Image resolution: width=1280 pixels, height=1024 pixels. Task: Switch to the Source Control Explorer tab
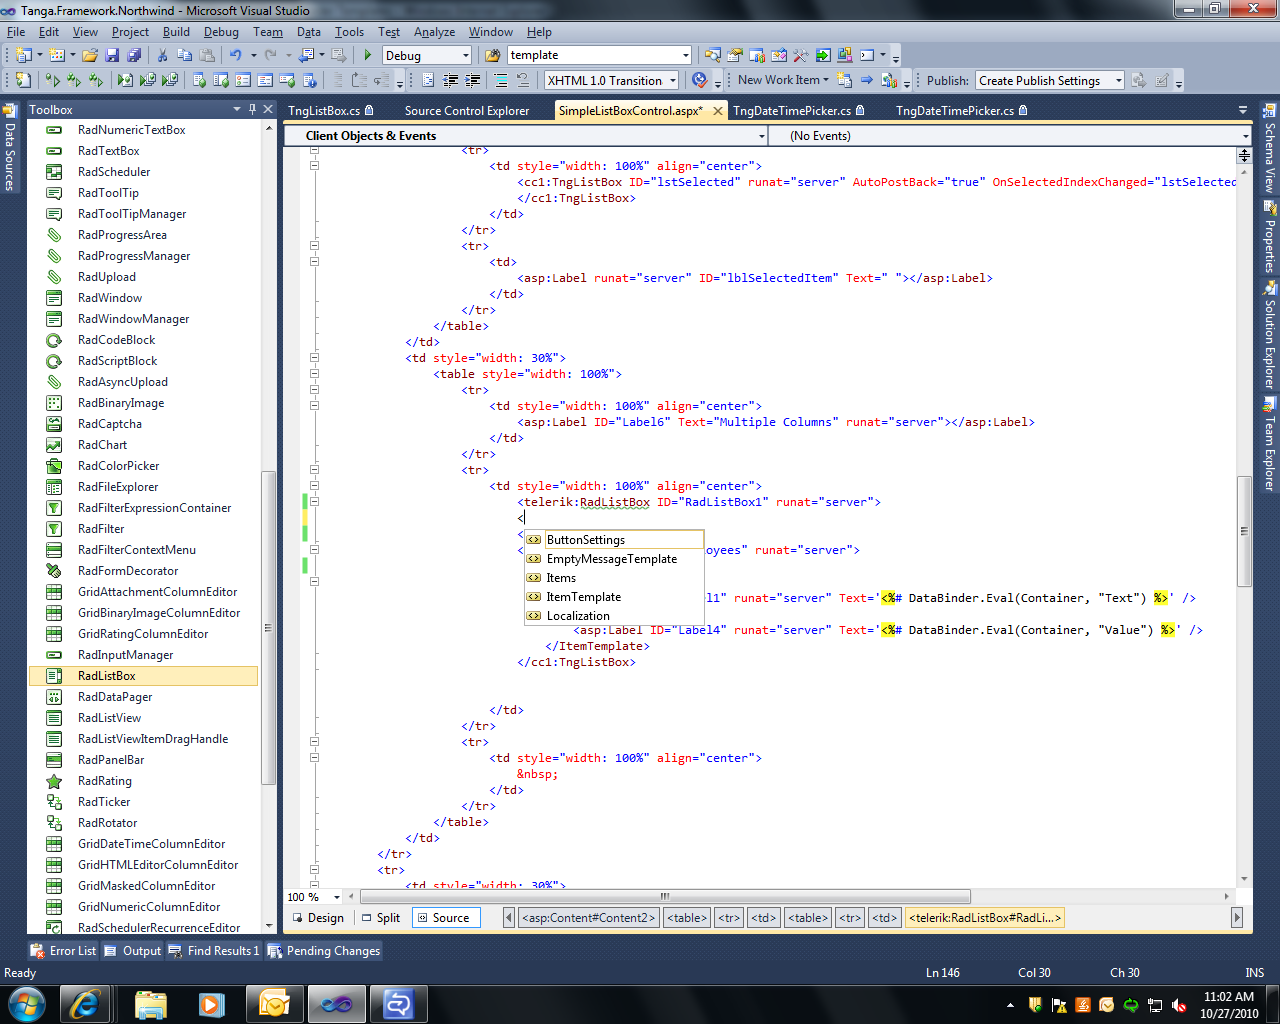pyautogui.click(x=466, y=111)
